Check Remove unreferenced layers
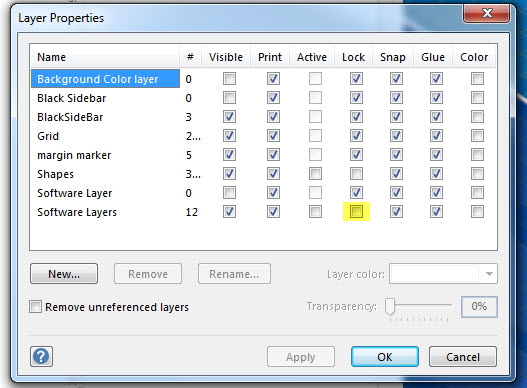The height and width of the screenshot is (388, 527). coord(35,307)
